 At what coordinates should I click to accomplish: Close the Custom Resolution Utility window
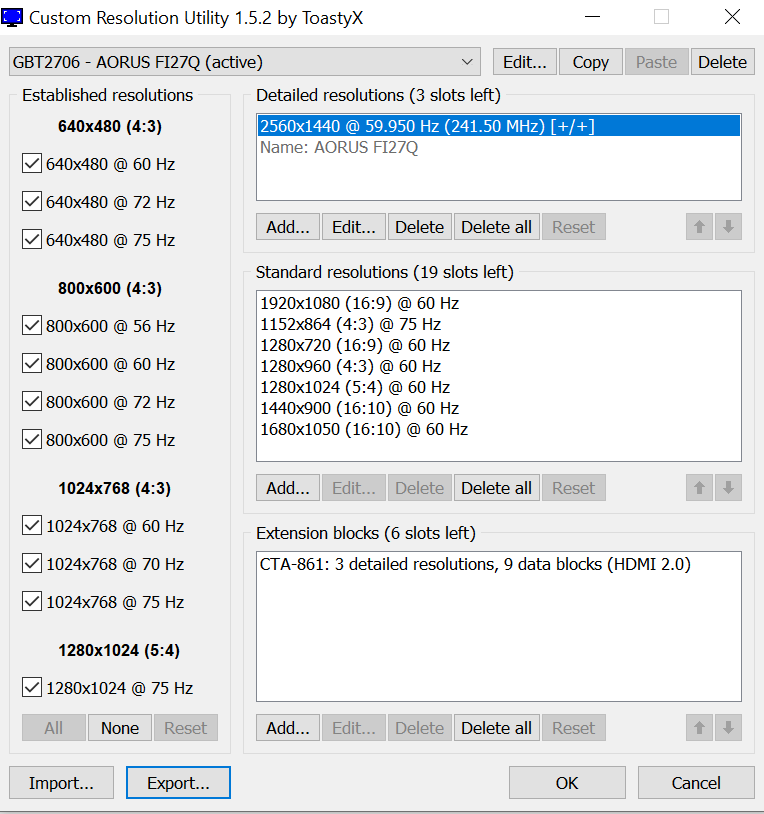[x=732, y=17]
